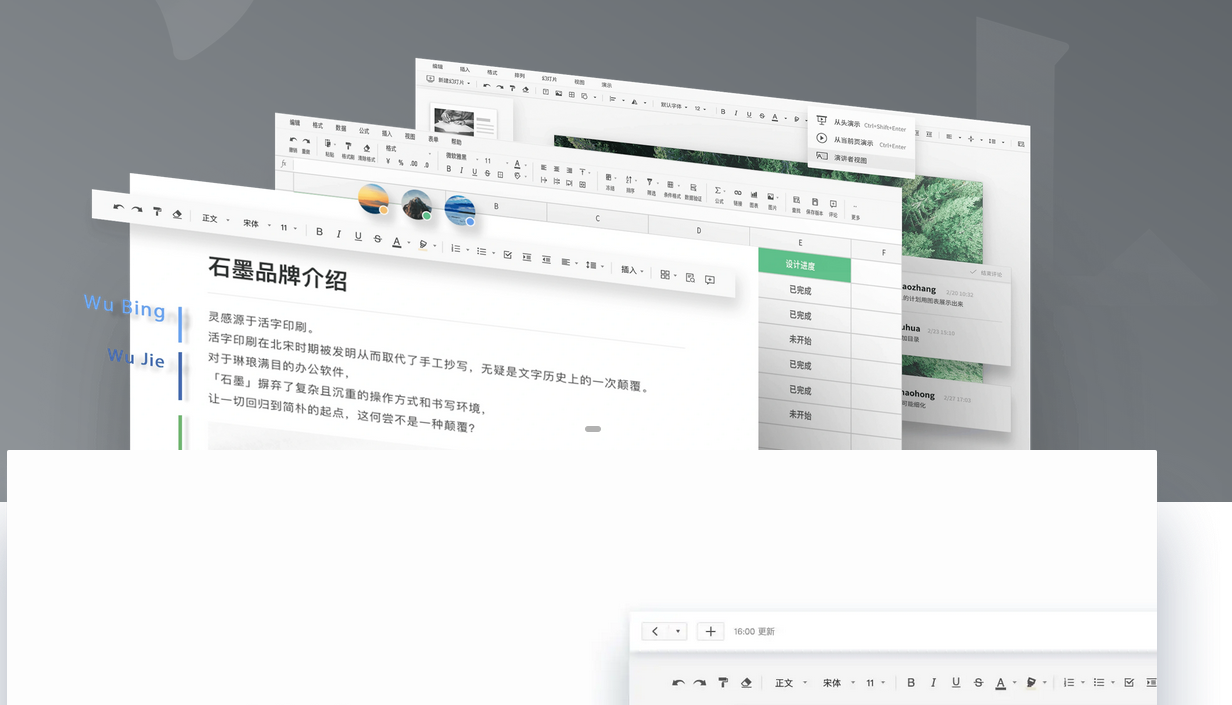This screenshot has height=705, width=1232.
Task: Click the slide thumbnail in presentation window
Action: (x=464, y=122)
